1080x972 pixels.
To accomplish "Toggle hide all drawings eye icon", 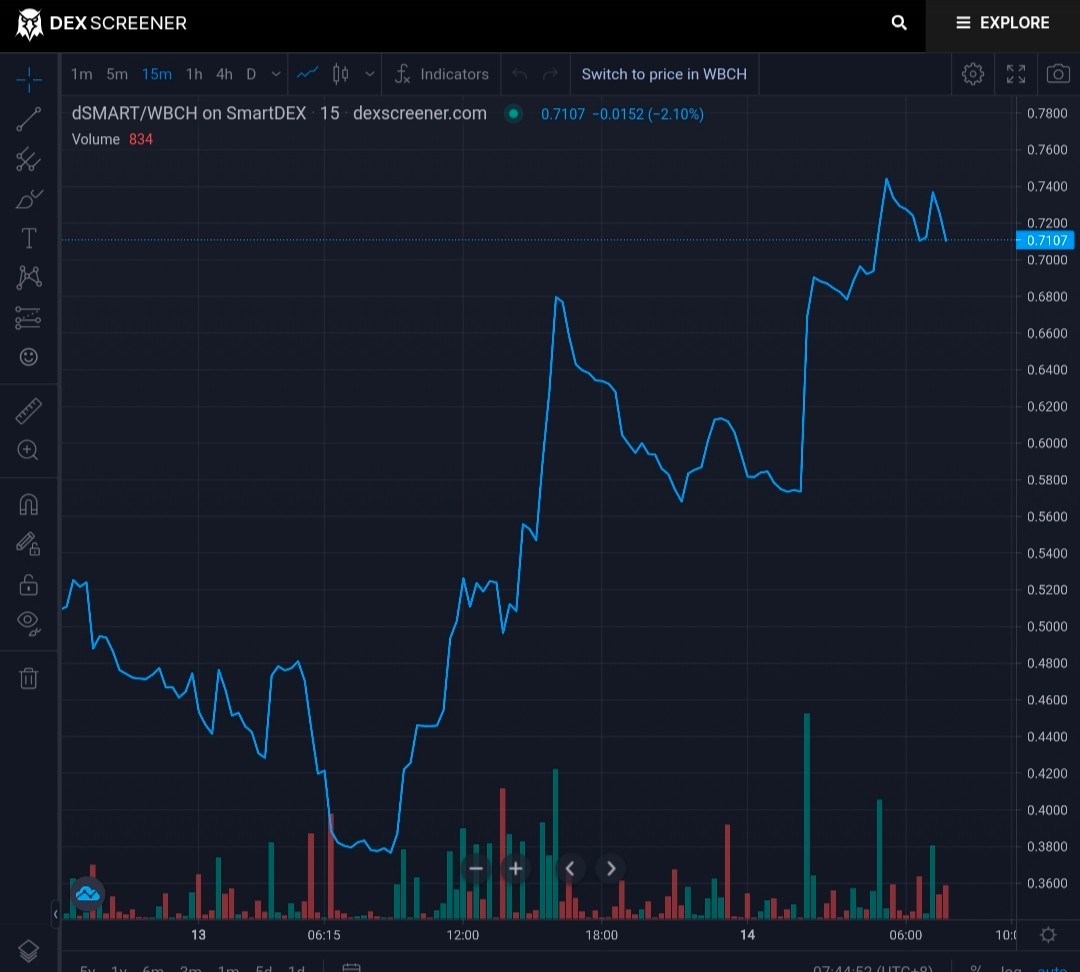I will point(29,623).
